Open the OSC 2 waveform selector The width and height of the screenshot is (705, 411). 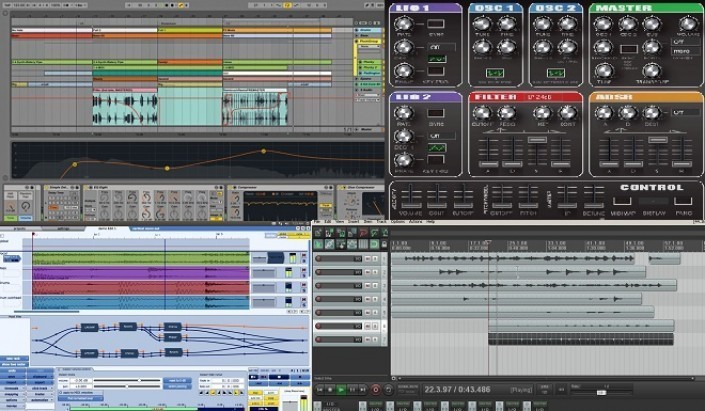pyautogui.click(x=556, y=73)
